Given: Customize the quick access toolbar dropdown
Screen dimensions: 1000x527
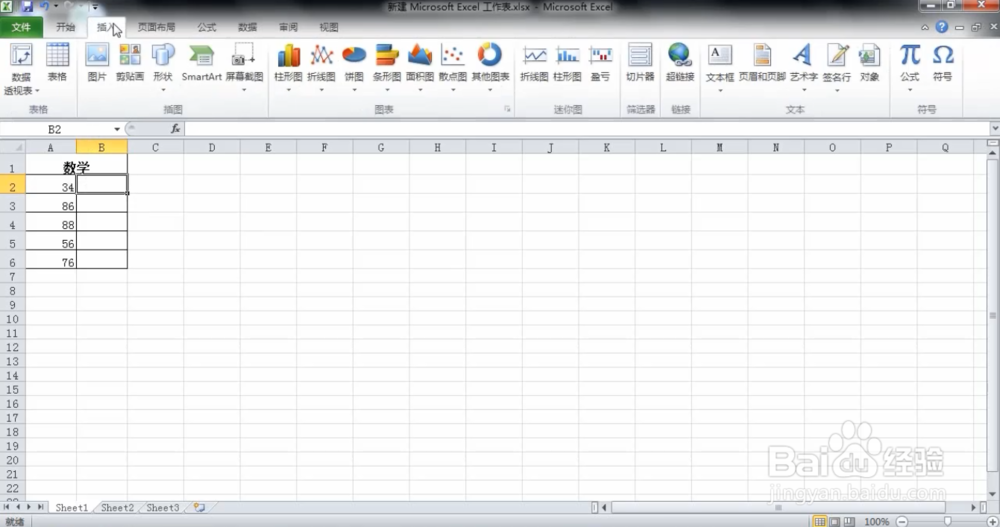Looking at the screenshot, I should point(95,7).
